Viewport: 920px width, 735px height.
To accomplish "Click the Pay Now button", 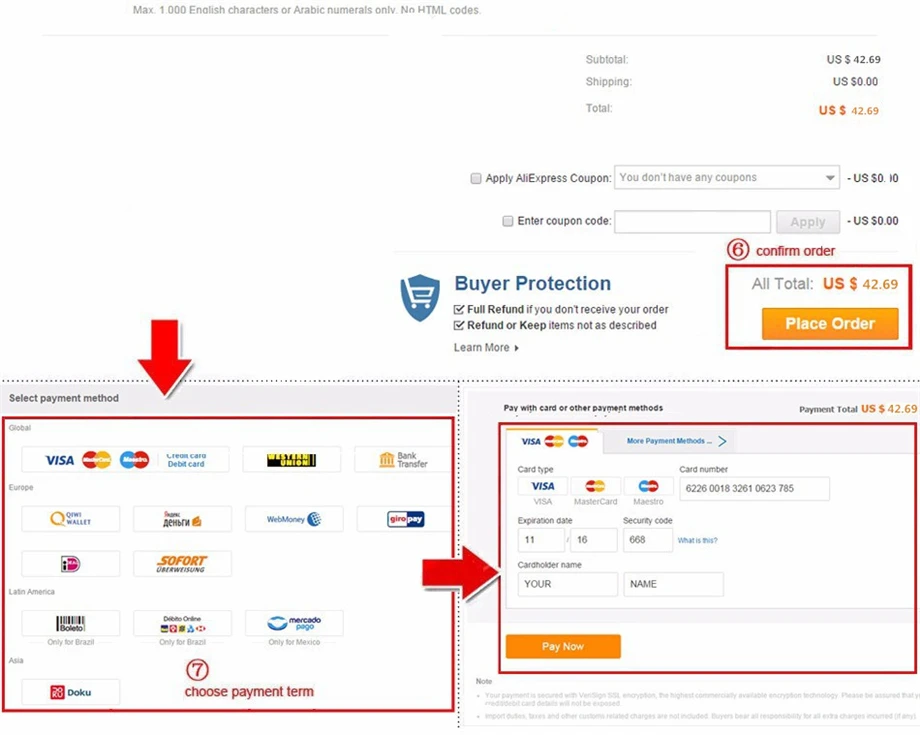I will pos(563,646).
